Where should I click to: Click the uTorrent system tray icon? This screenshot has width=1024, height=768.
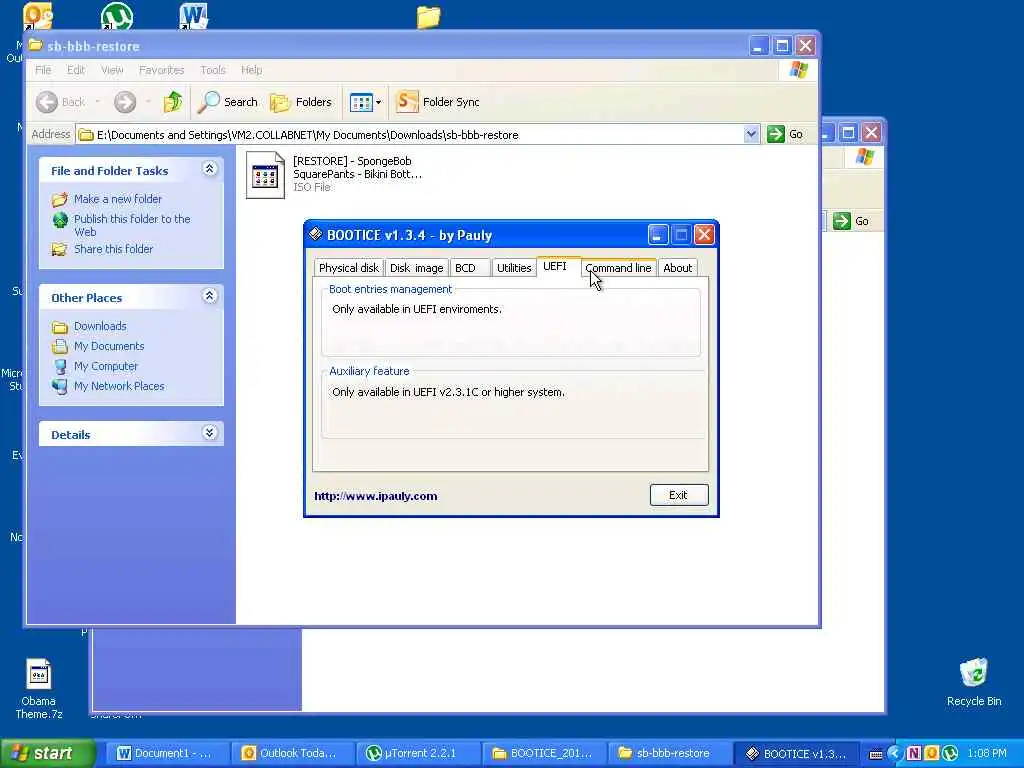click(950, 754)
